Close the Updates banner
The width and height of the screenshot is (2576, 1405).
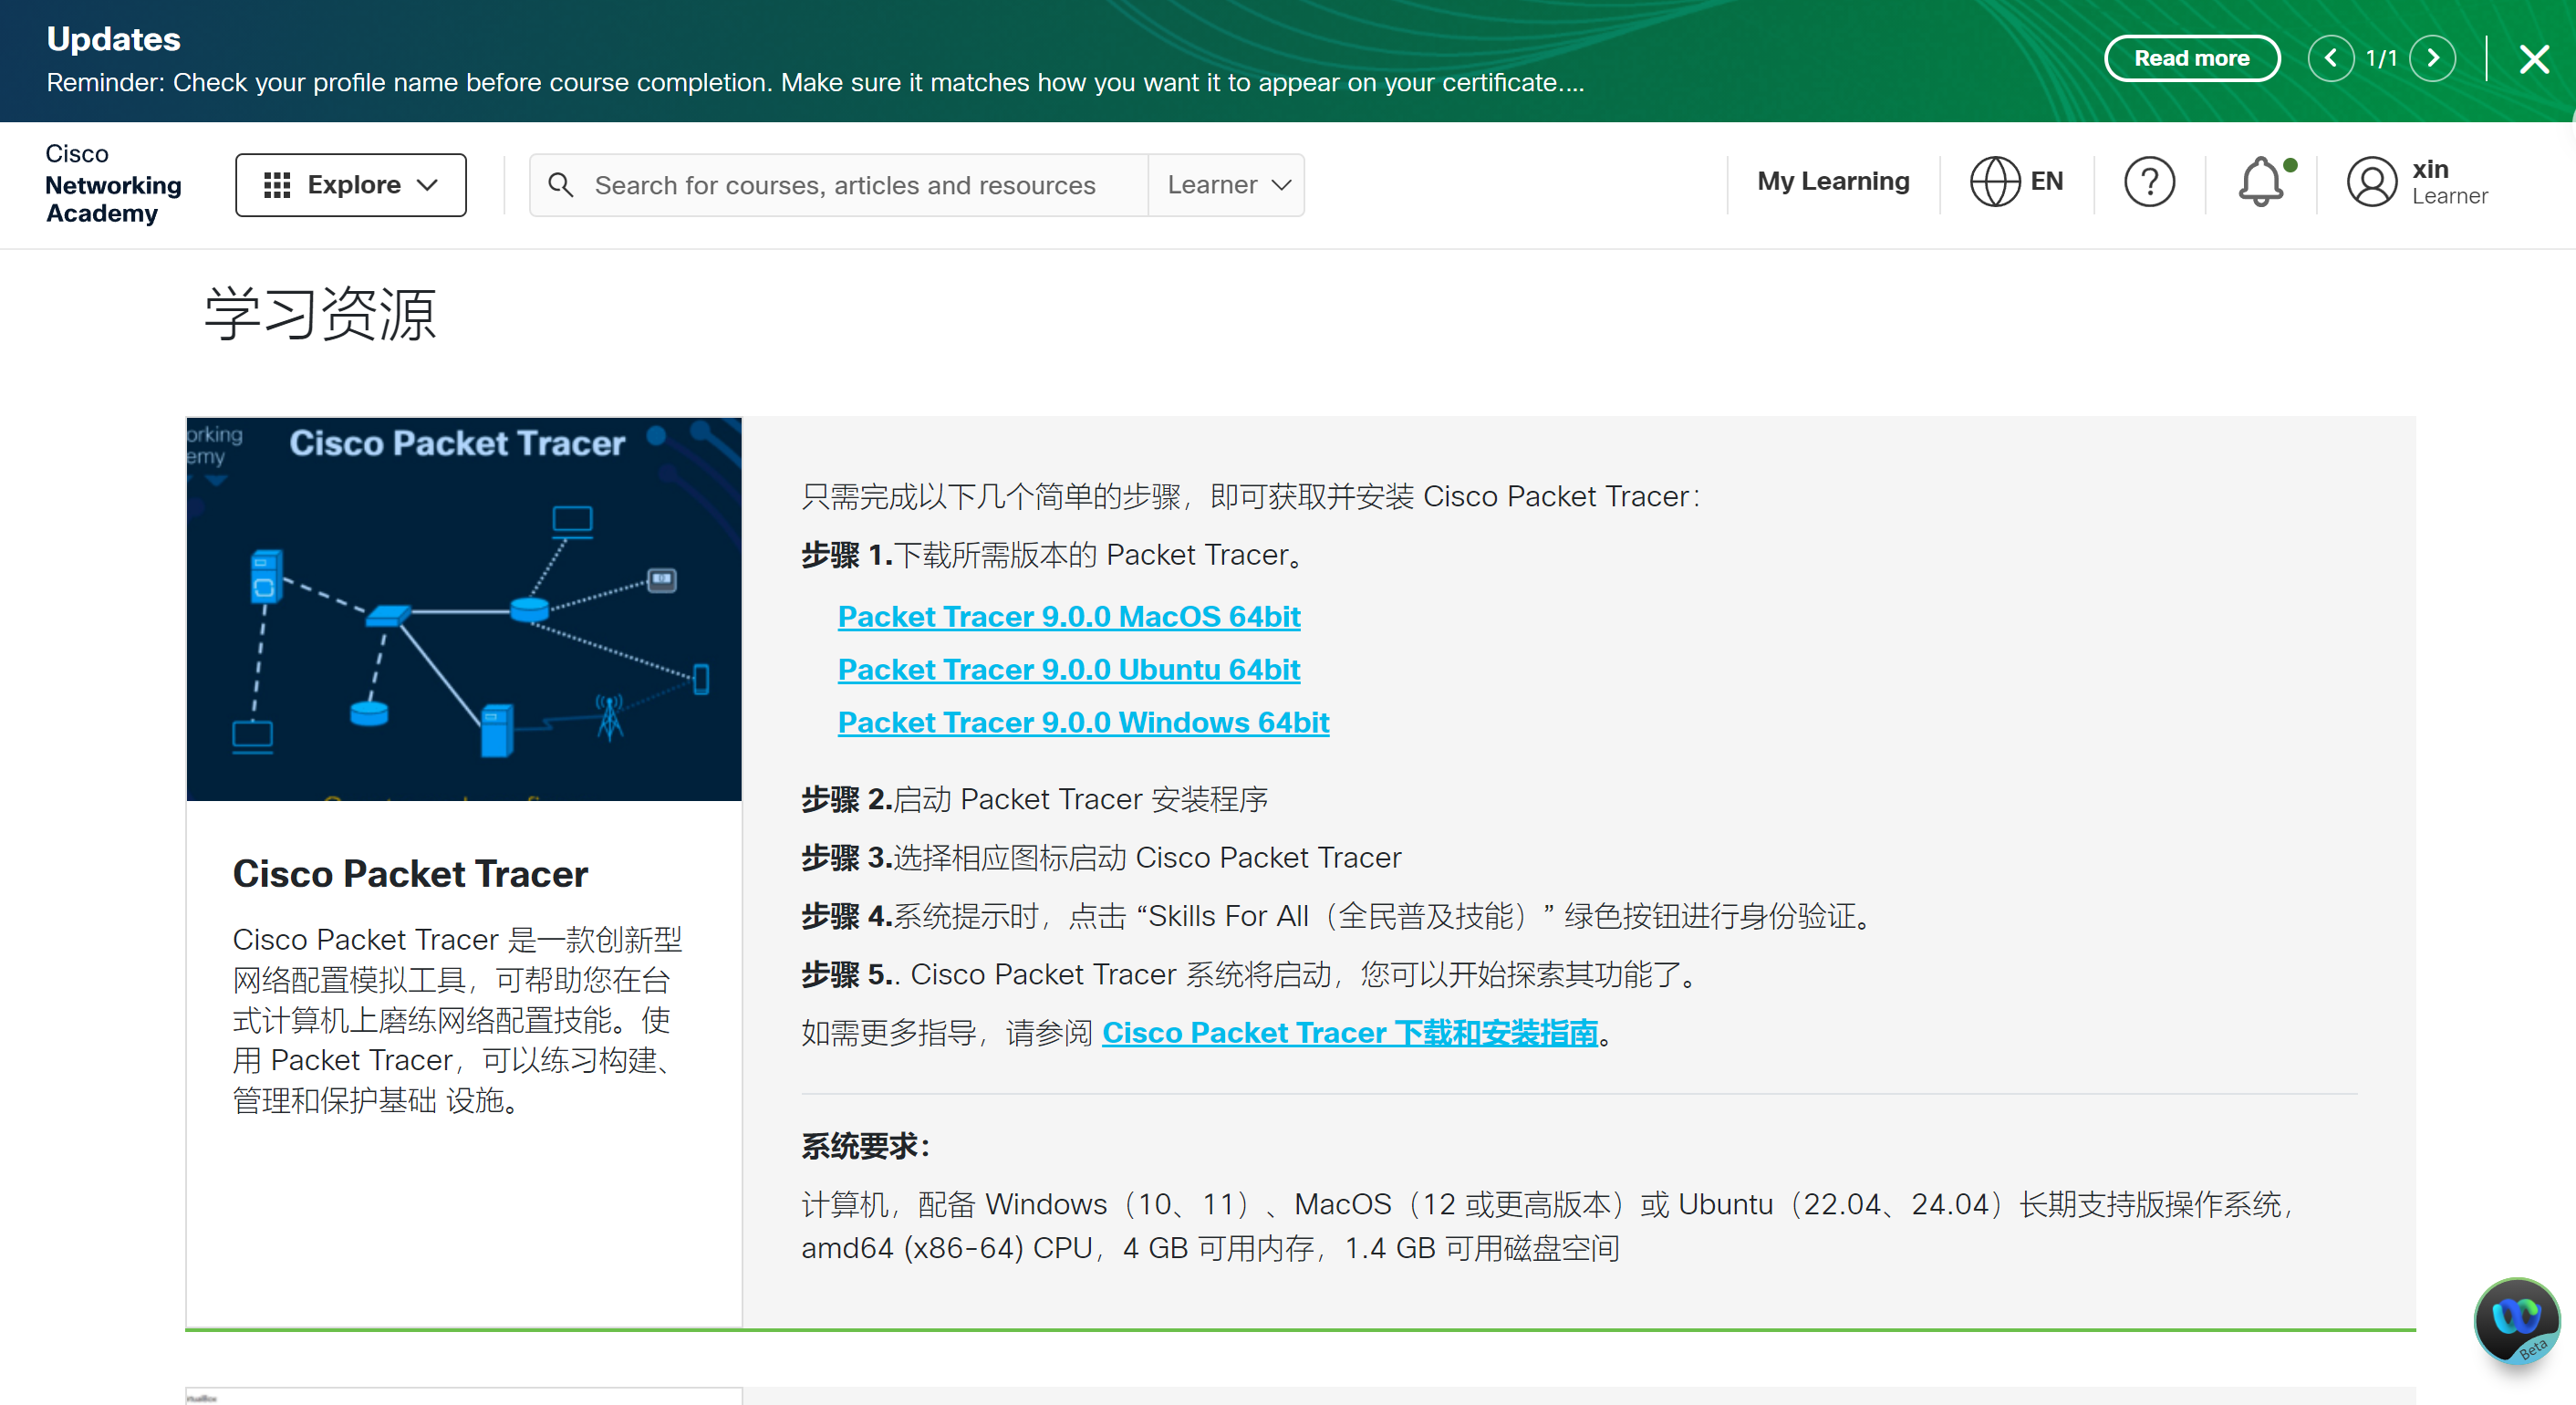tap(2534, 59)
